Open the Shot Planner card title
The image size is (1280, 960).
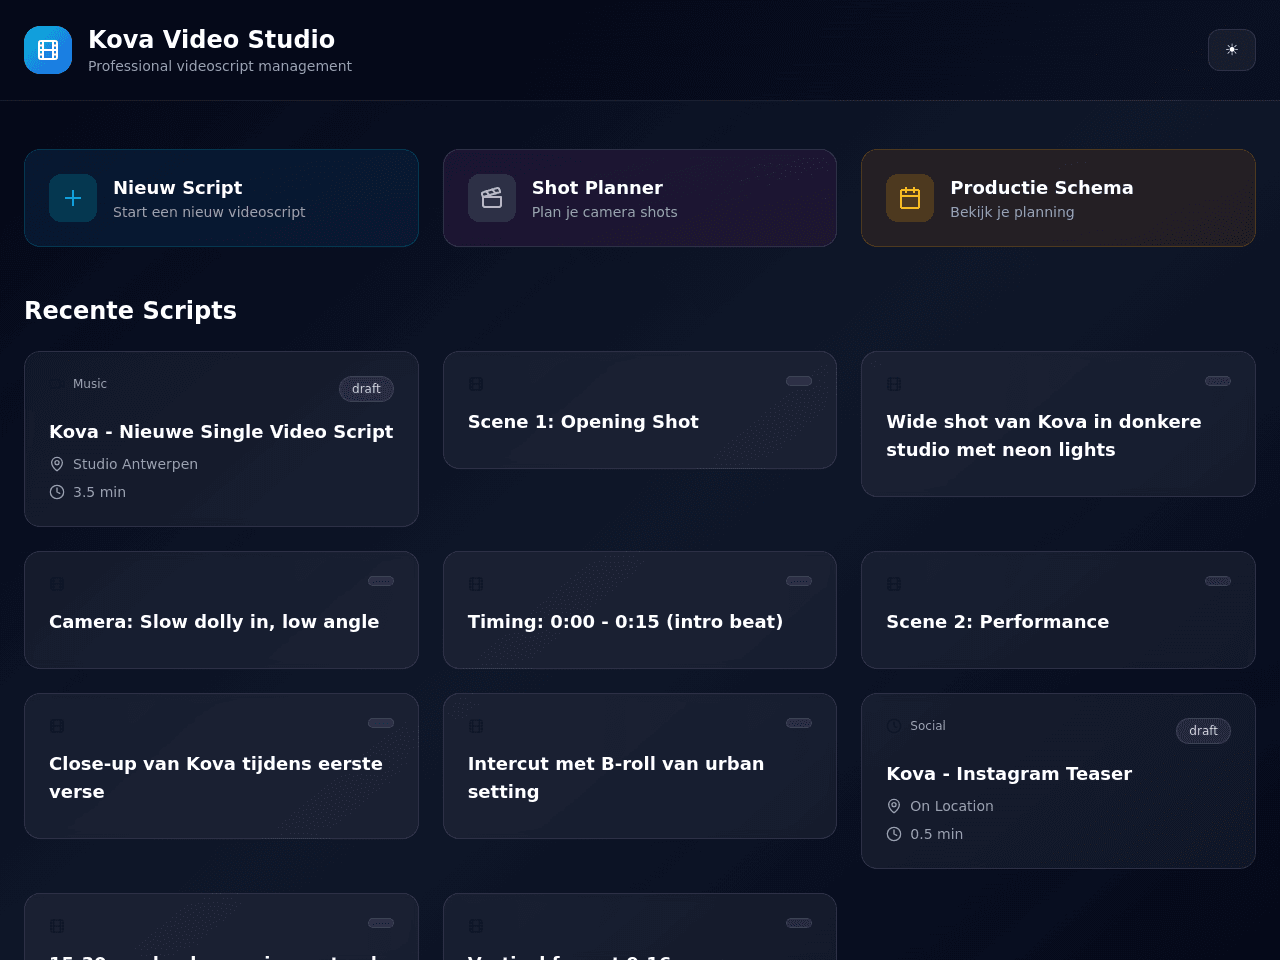pos(597,187)
